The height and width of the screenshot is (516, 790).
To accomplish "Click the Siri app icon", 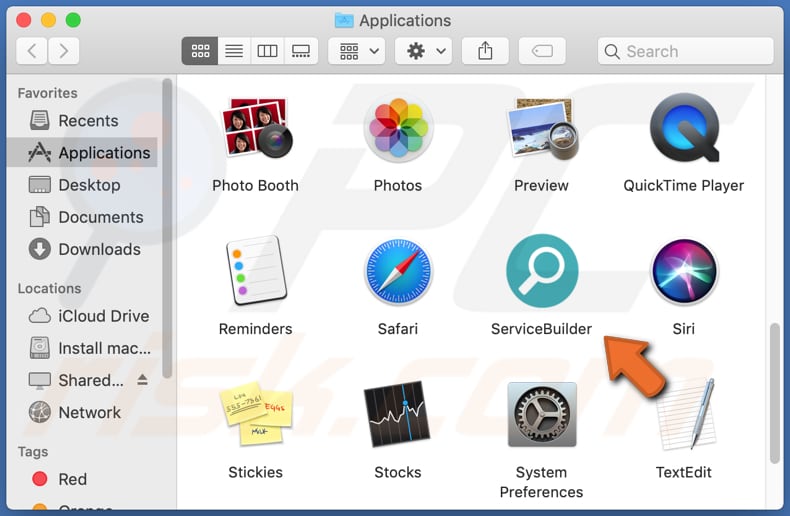I will [684, 271].
